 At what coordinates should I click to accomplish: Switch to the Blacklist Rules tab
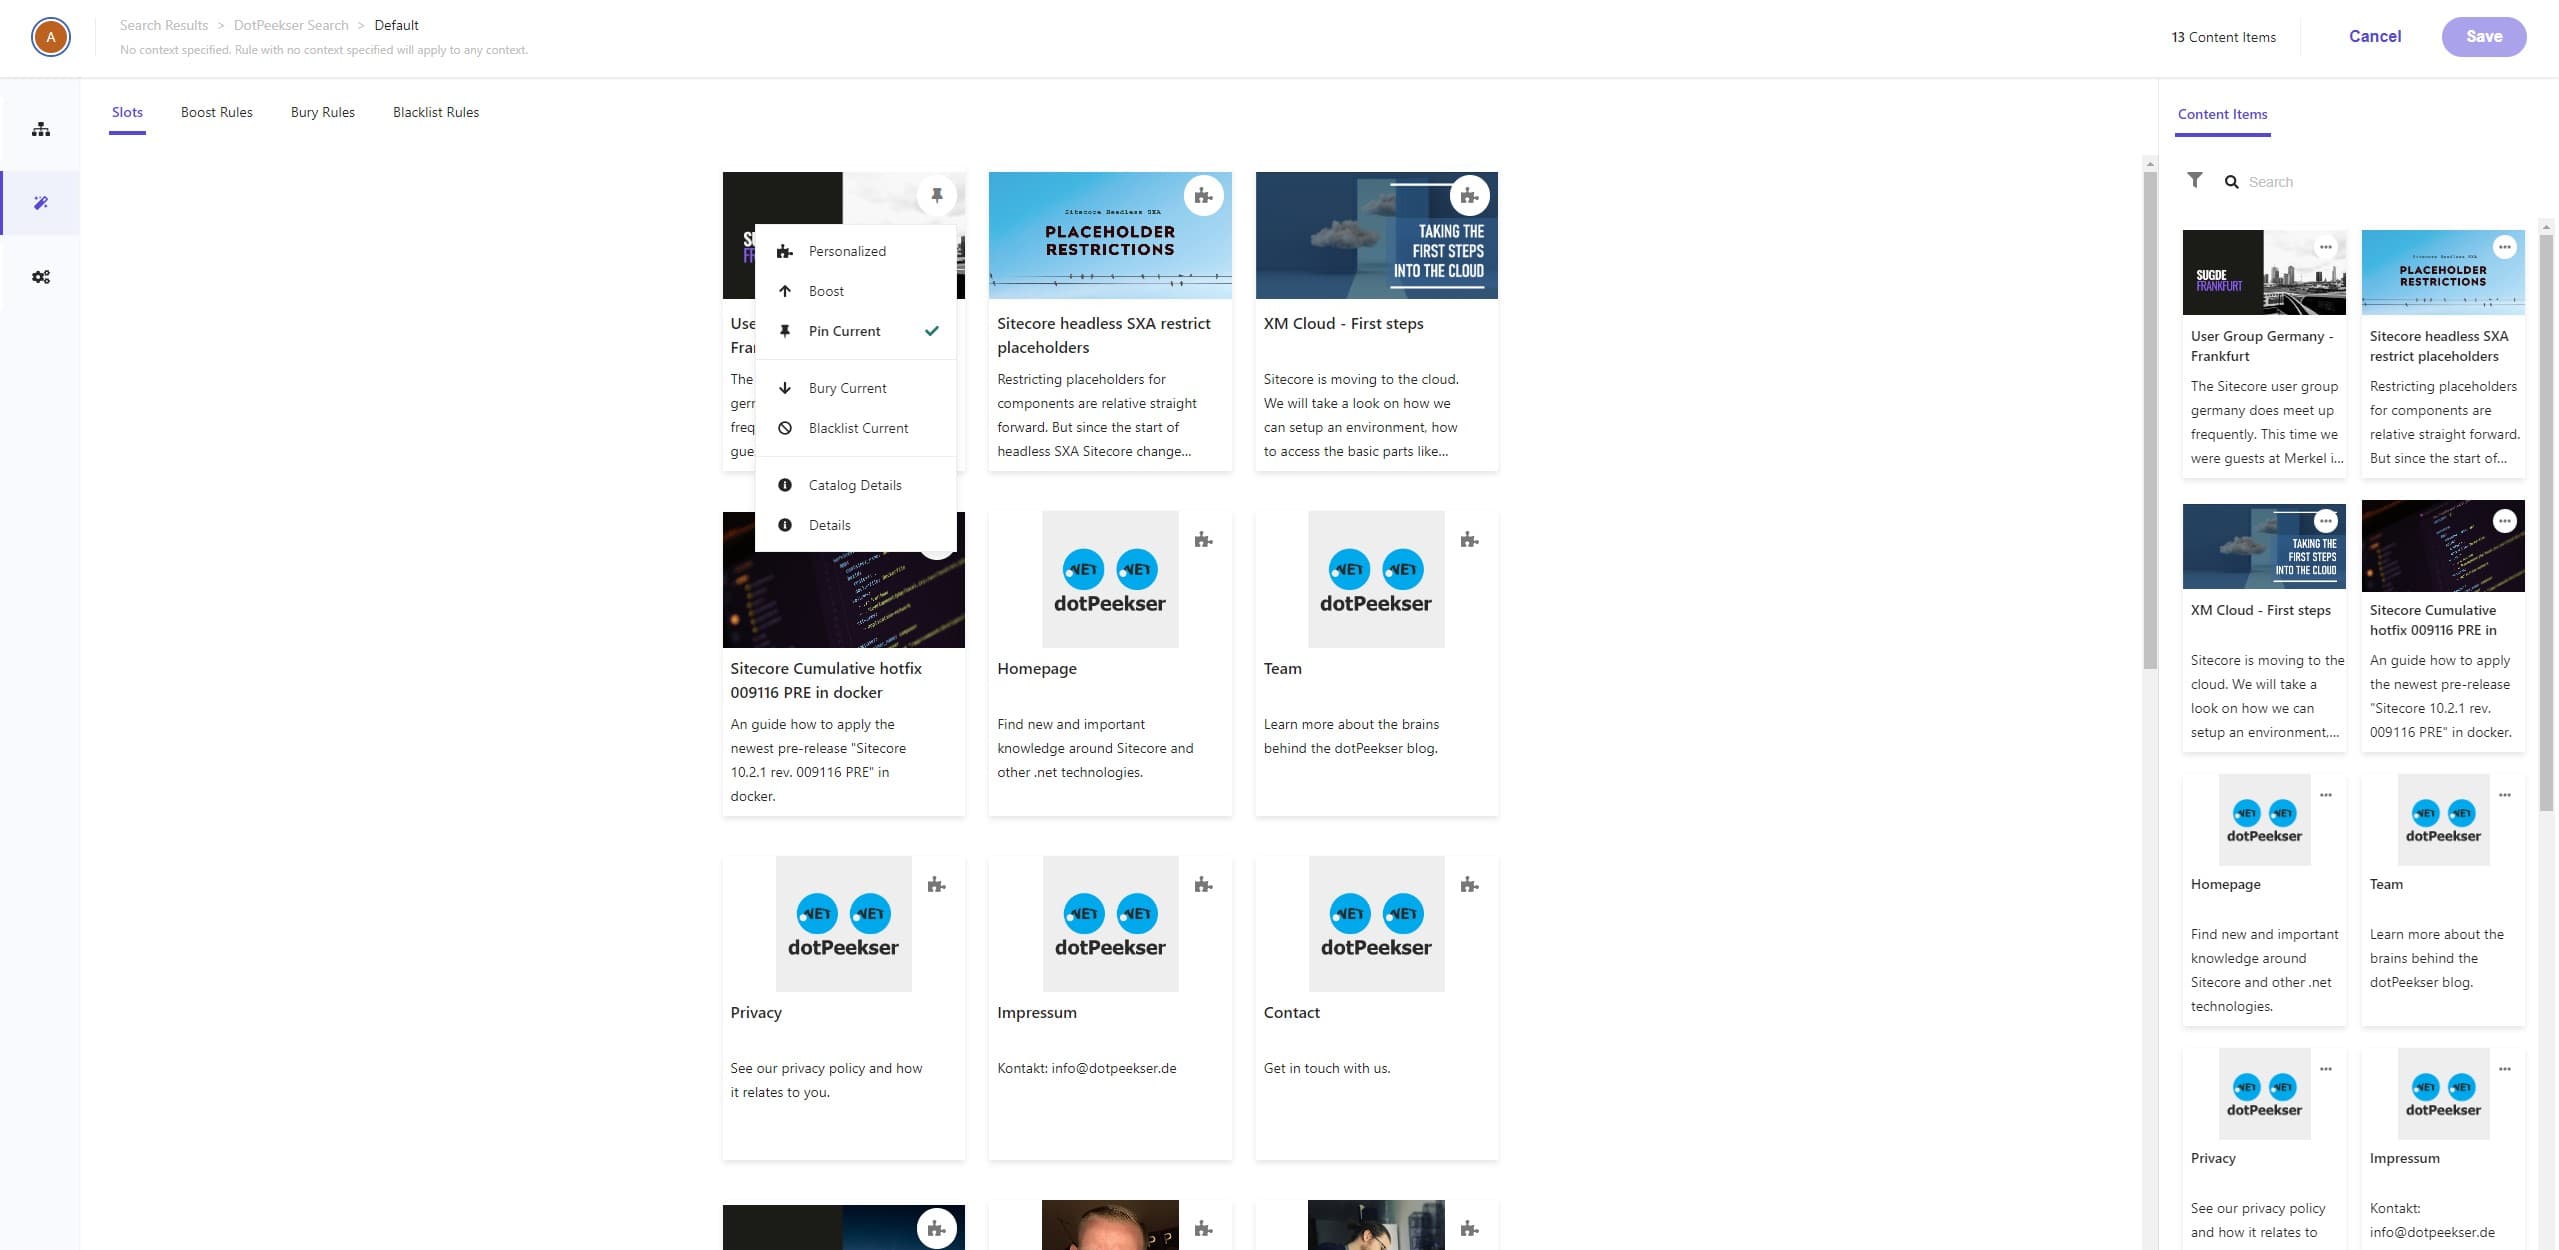point(436,112)
